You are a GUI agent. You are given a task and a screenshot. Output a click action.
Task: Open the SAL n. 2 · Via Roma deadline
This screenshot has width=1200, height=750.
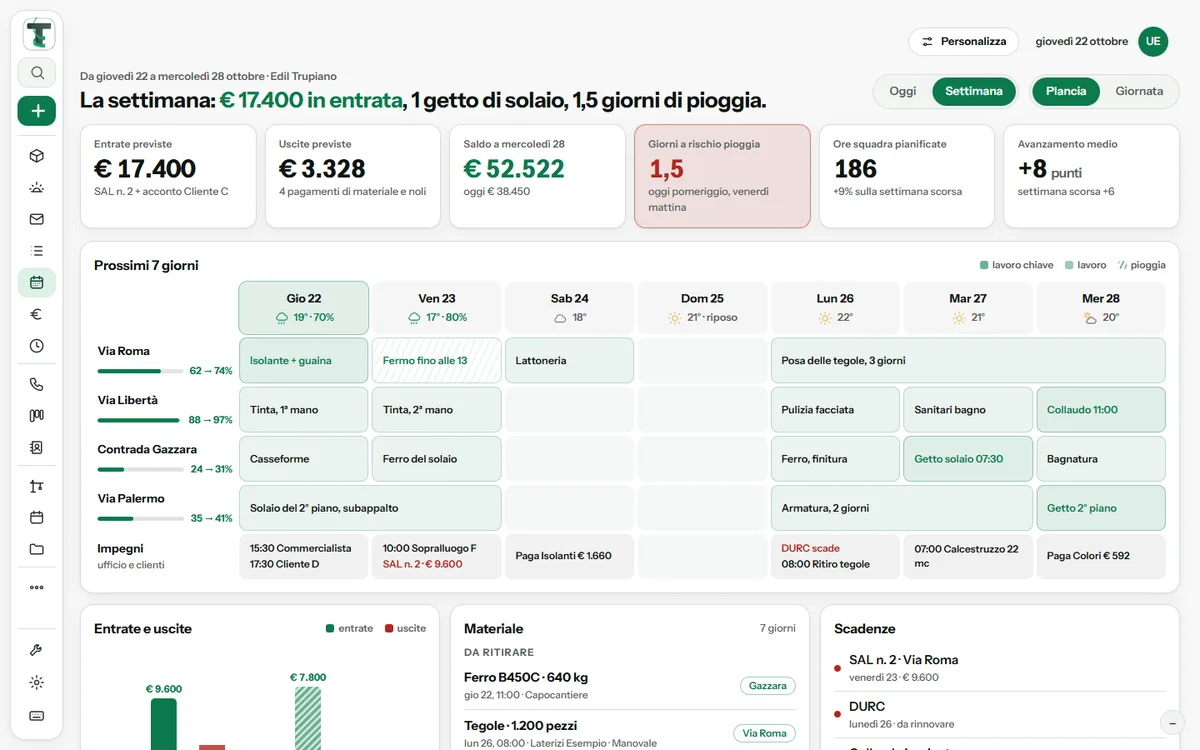(x=1000, y=668)
